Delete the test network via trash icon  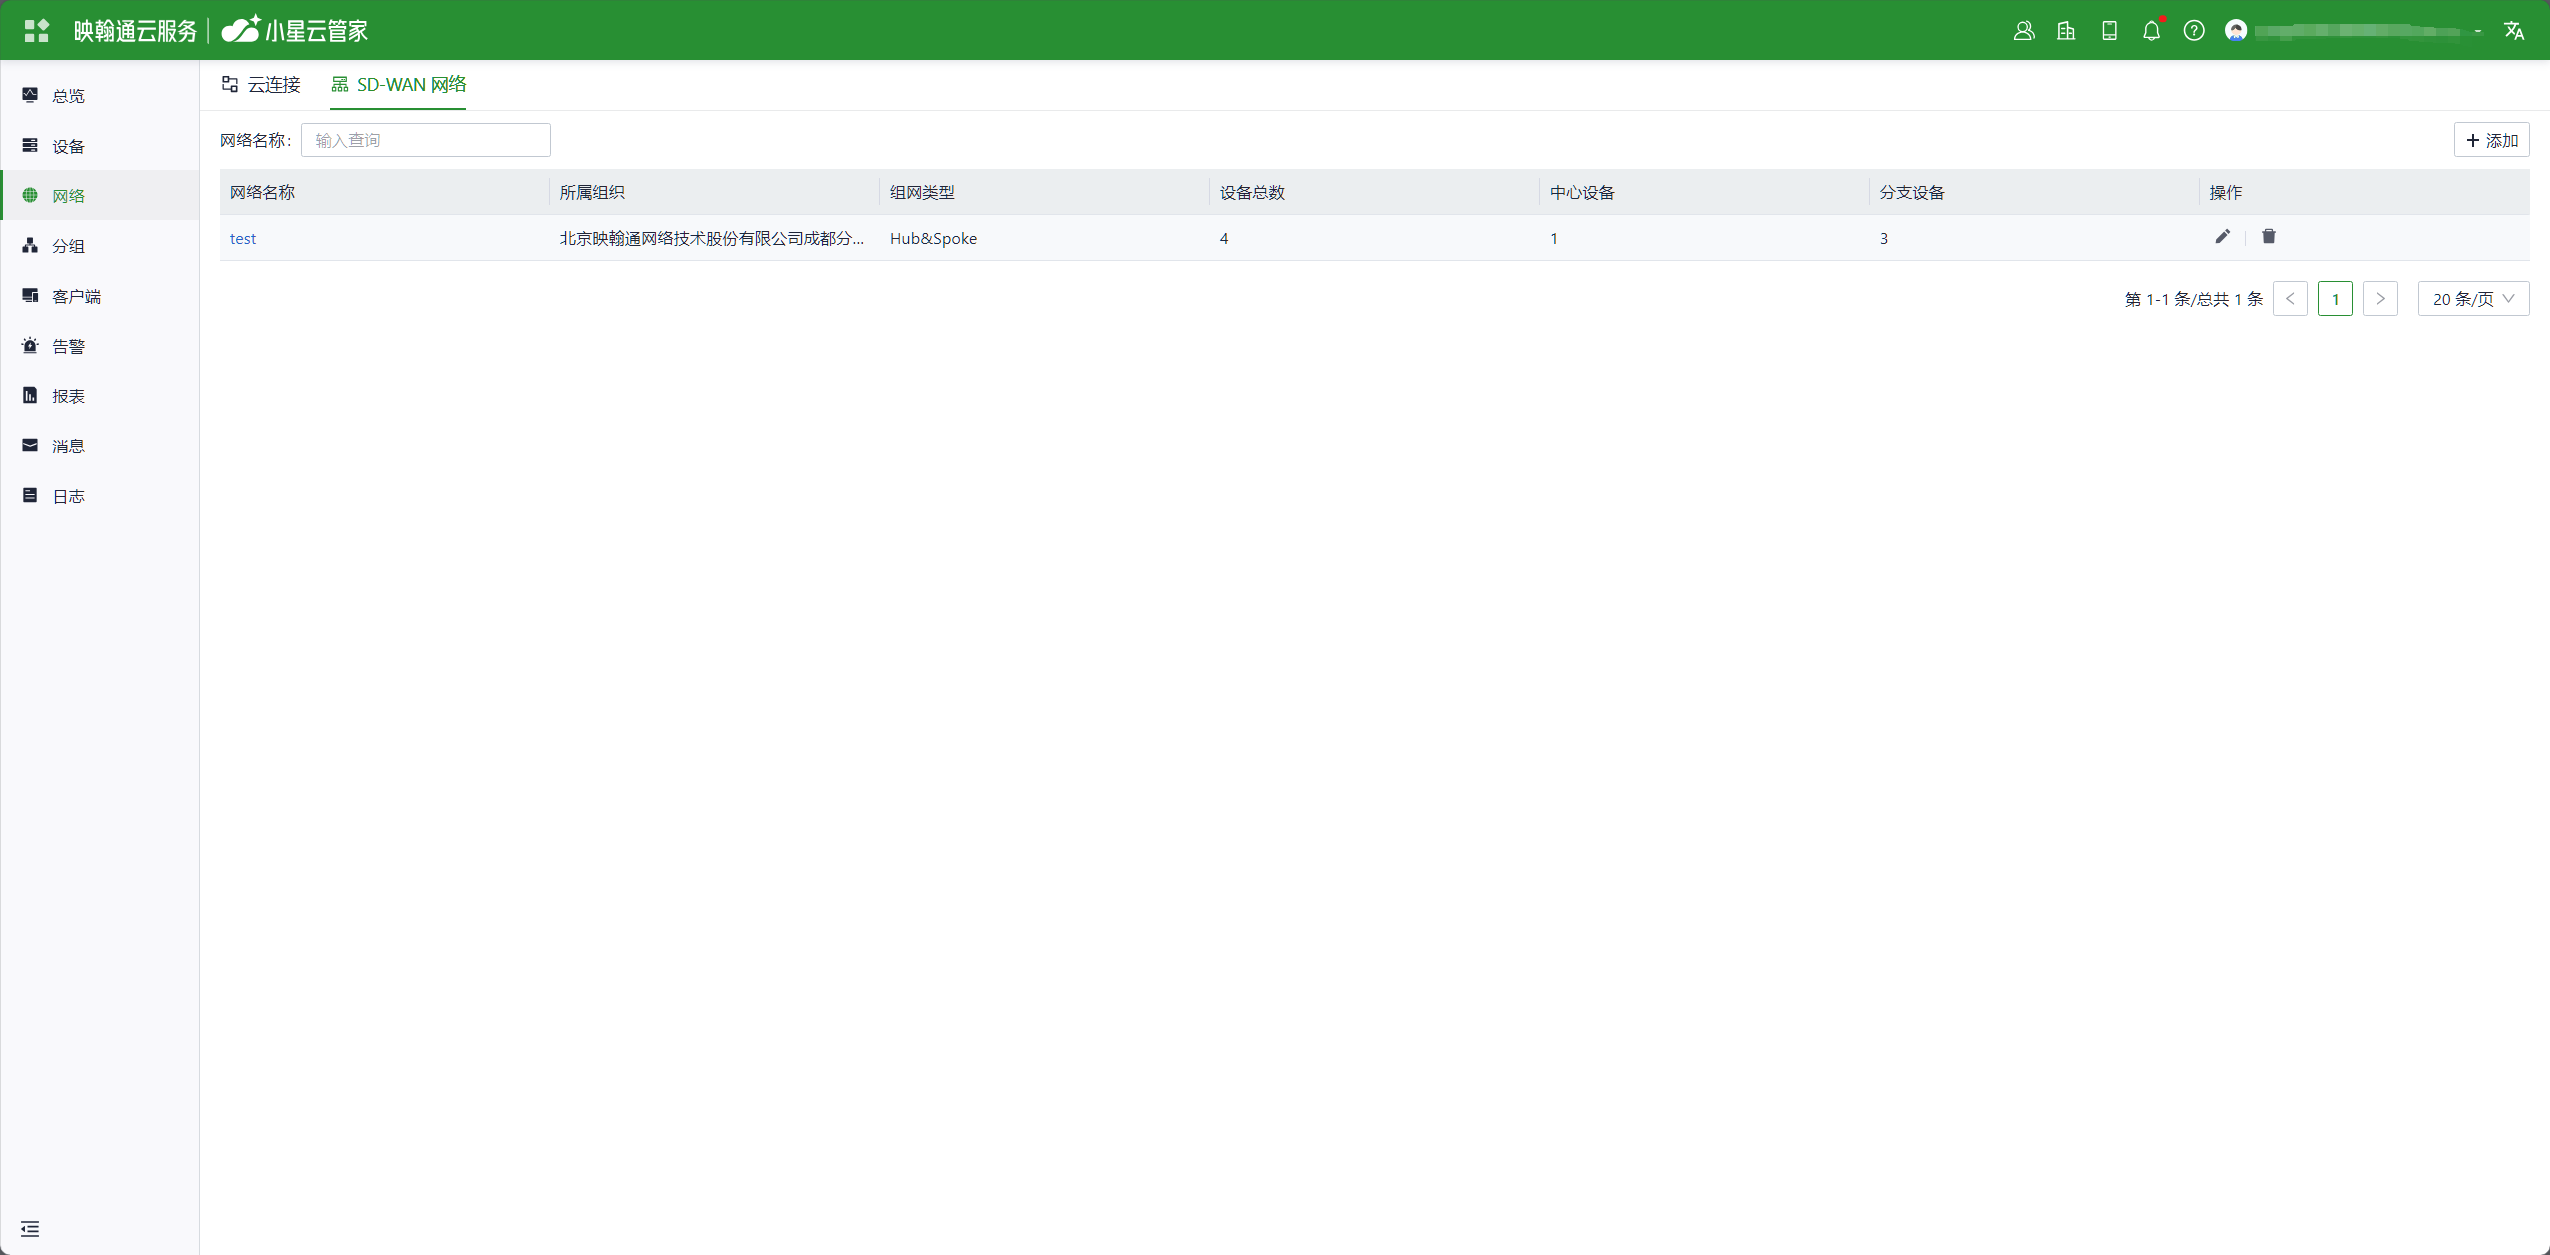(2268, 237)
